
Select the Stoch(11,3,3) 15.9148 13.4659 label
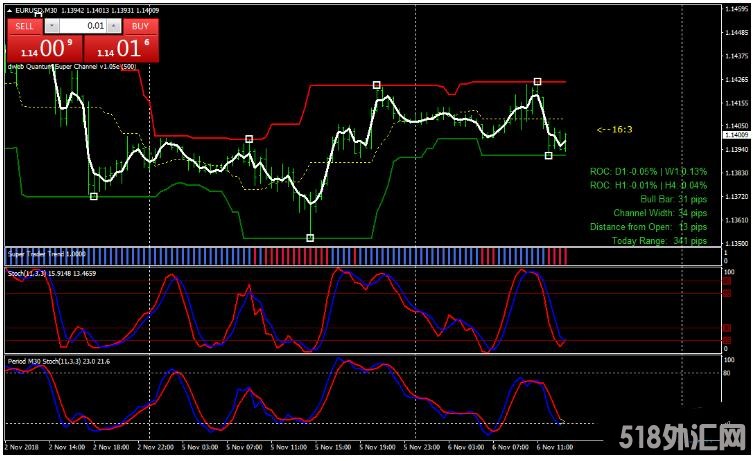click(x=52, y=273)
